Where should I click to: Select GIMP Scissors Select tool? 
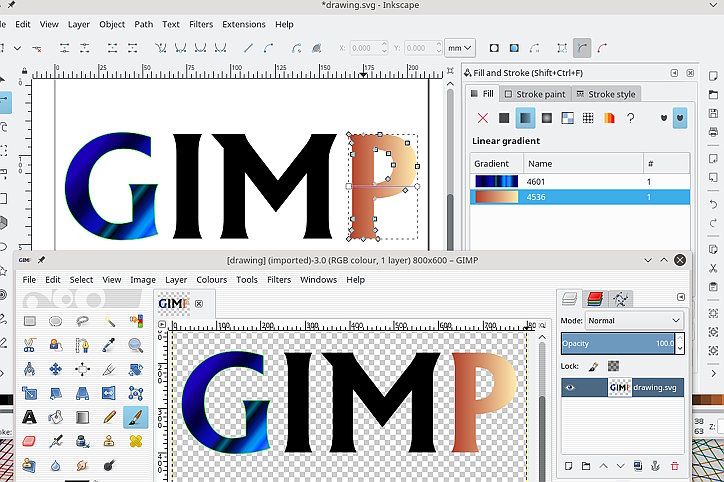(30, 345)
